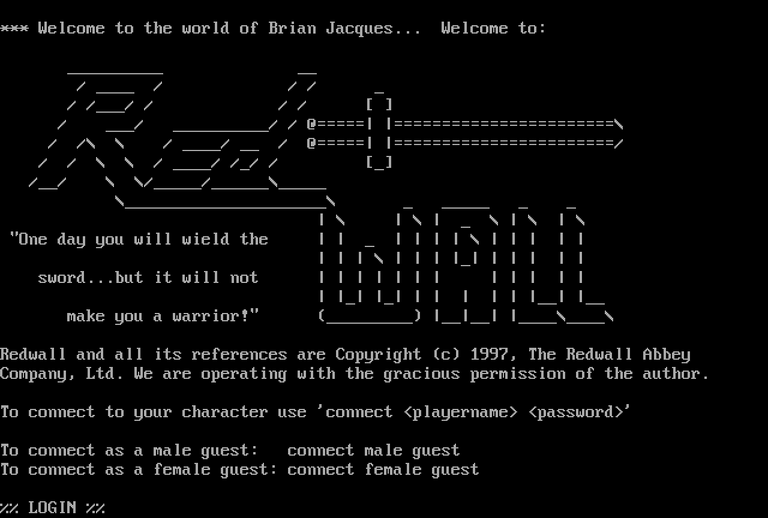Click the sword pommel @ symbols
Viewport: 768px width, 518px height.
click(312, 133)
